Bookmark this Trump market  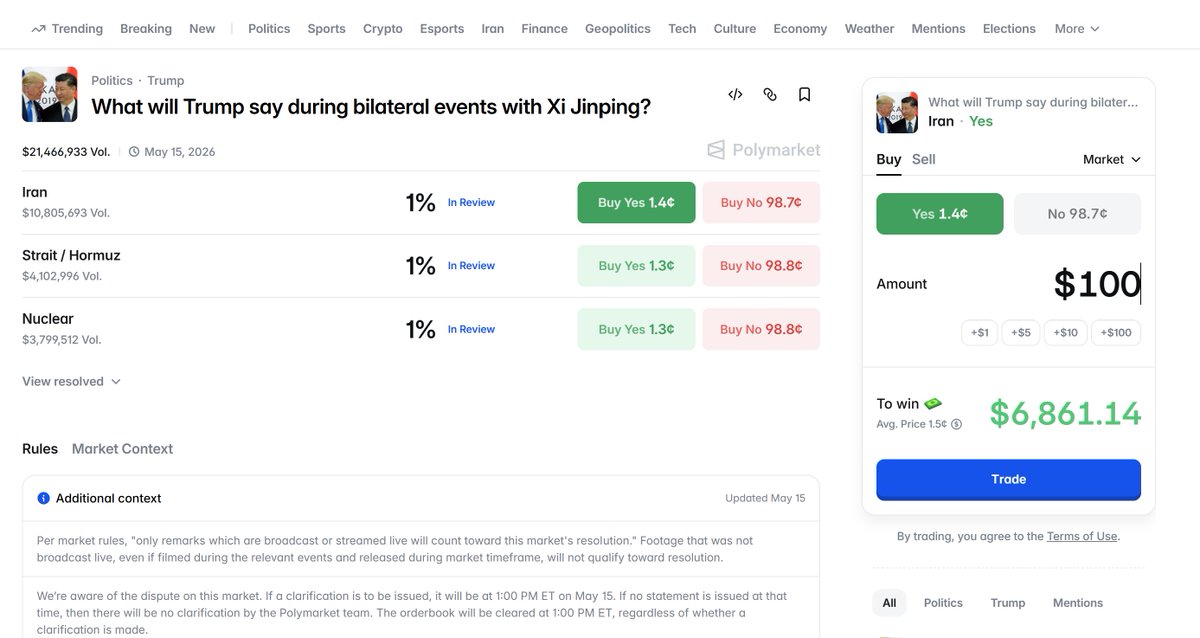coord(804,94)
